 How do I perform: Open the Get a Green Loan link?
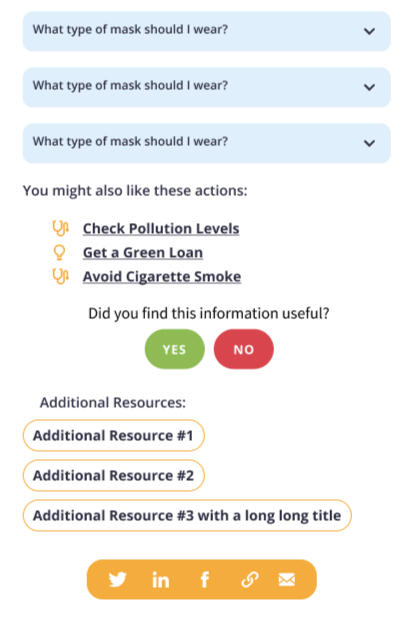[143, 252]
